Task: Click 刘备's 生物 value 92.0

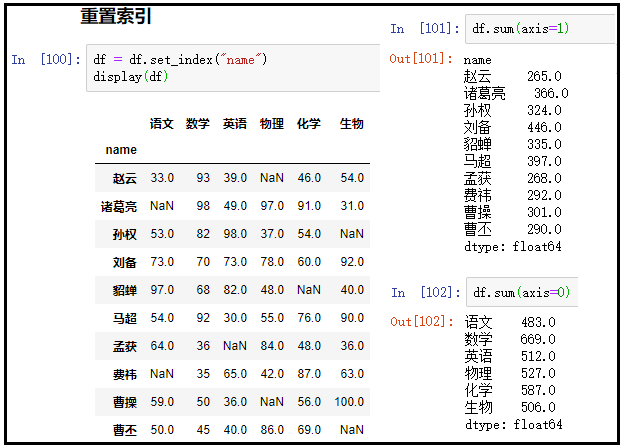Action: click(352, 262)
